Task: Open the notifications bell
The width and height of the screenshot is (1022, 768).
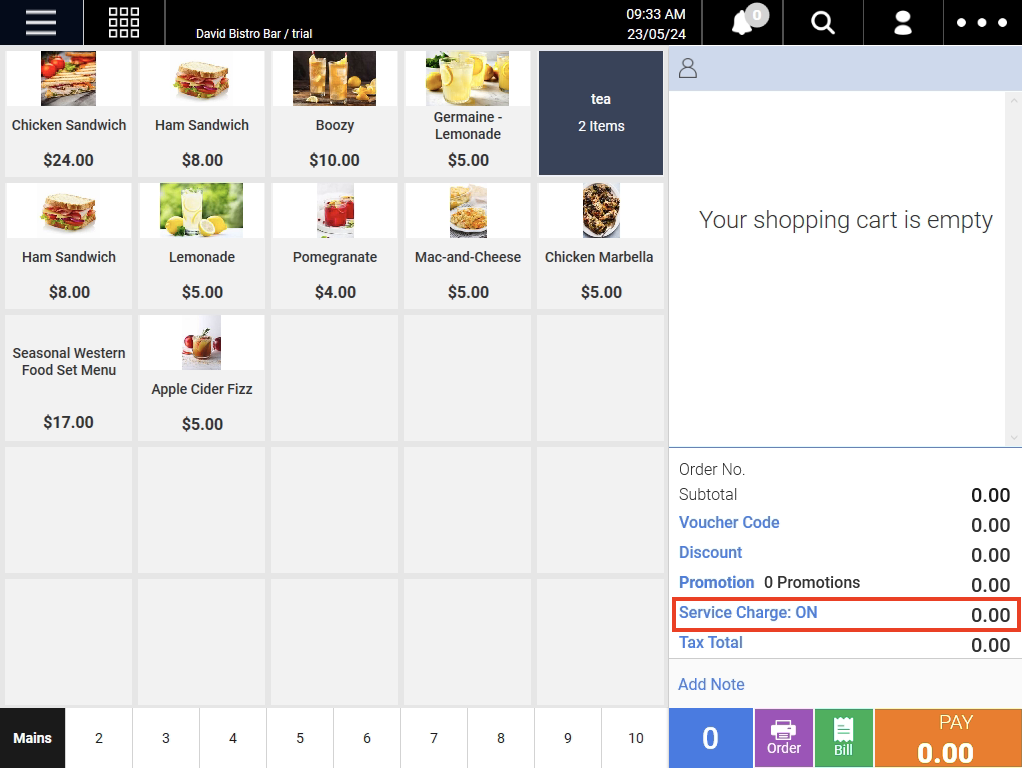Action: tap(743, 22)
